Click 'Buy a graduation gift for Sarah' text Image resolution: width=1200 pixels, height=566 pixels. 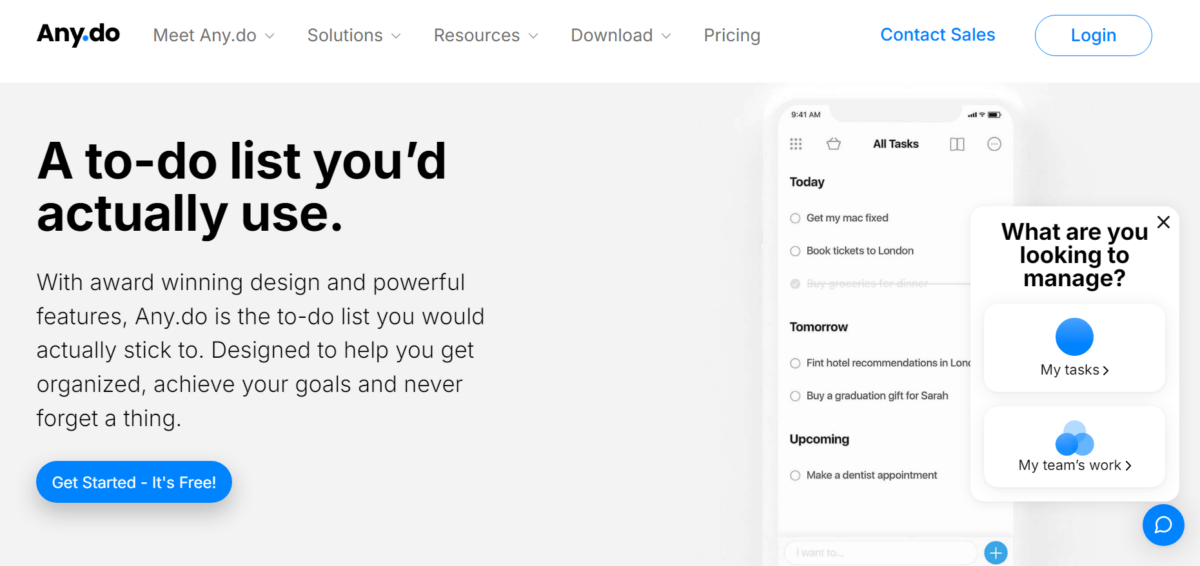click(x=877, y=396)
